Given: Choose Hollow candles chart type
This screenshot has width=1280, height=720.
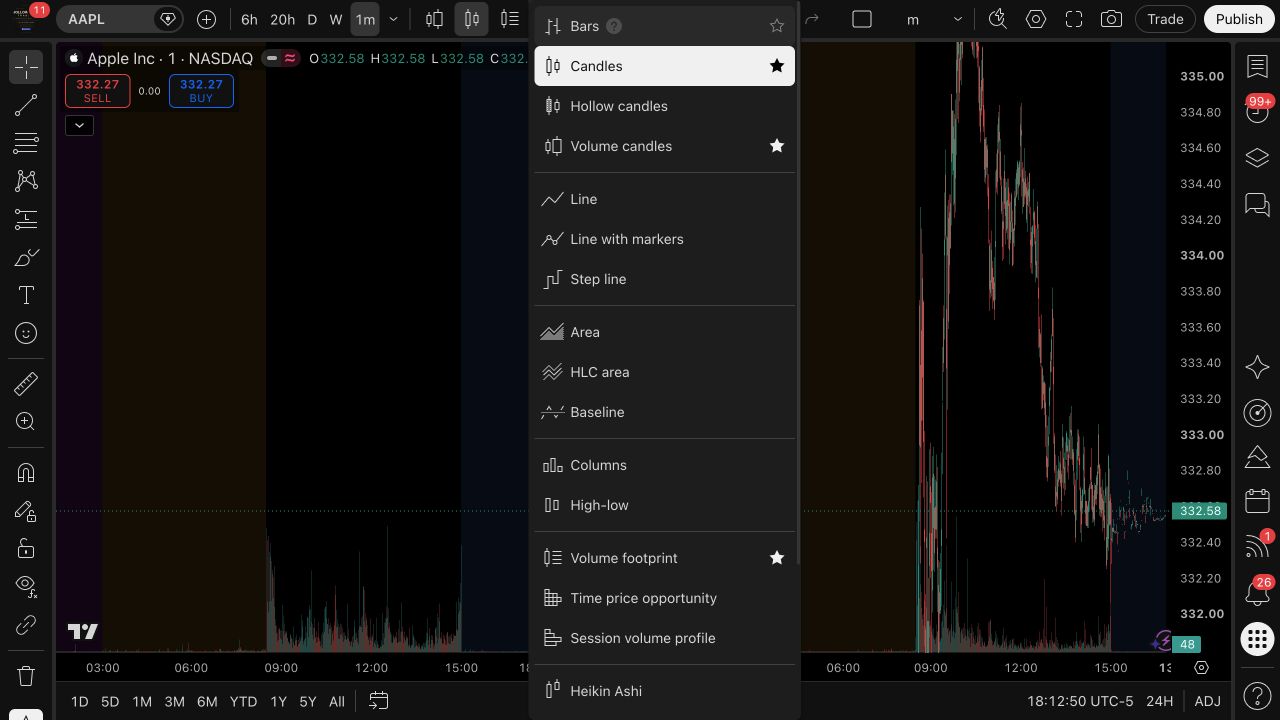Looking at the screenshot, I should pos(665,106).
